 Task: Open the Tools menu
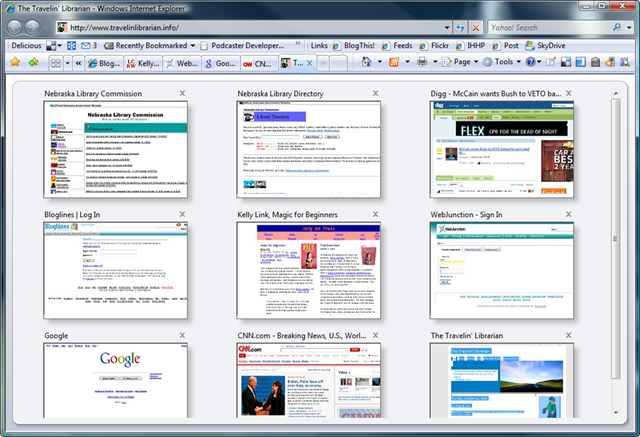(x=502, y=62)
